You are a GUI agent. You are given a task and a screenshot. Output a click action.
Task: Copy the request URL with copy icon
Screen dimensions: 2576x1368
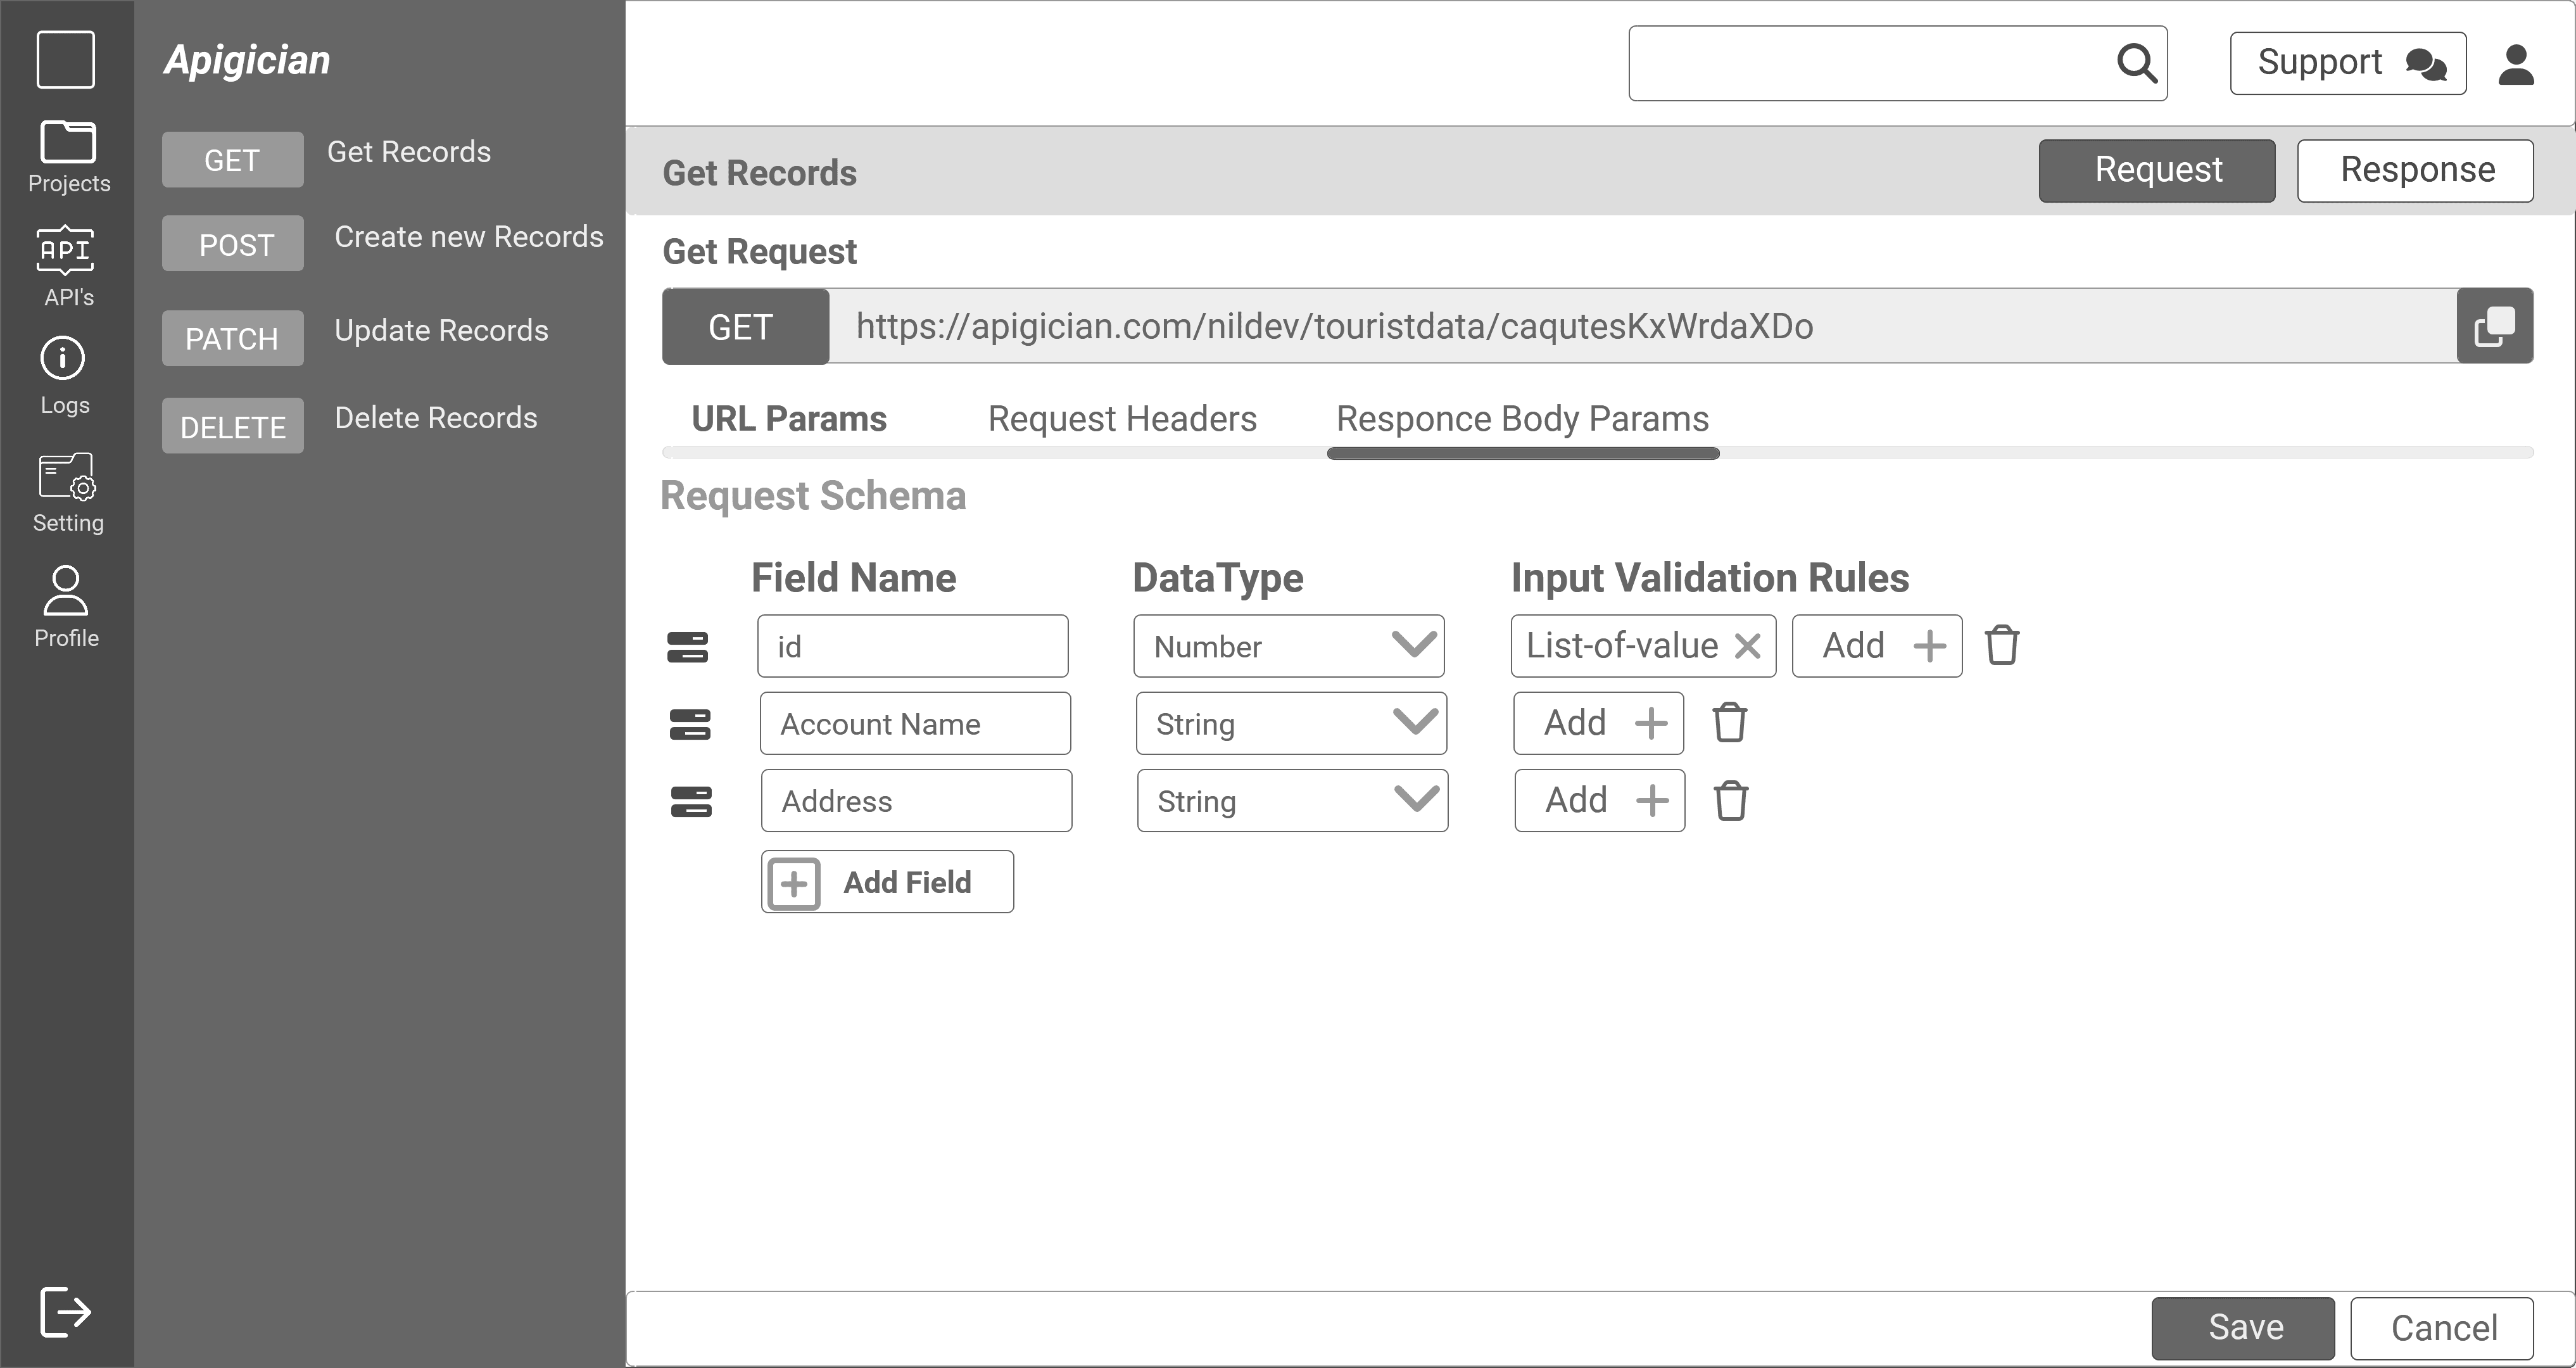[2494, 327]
